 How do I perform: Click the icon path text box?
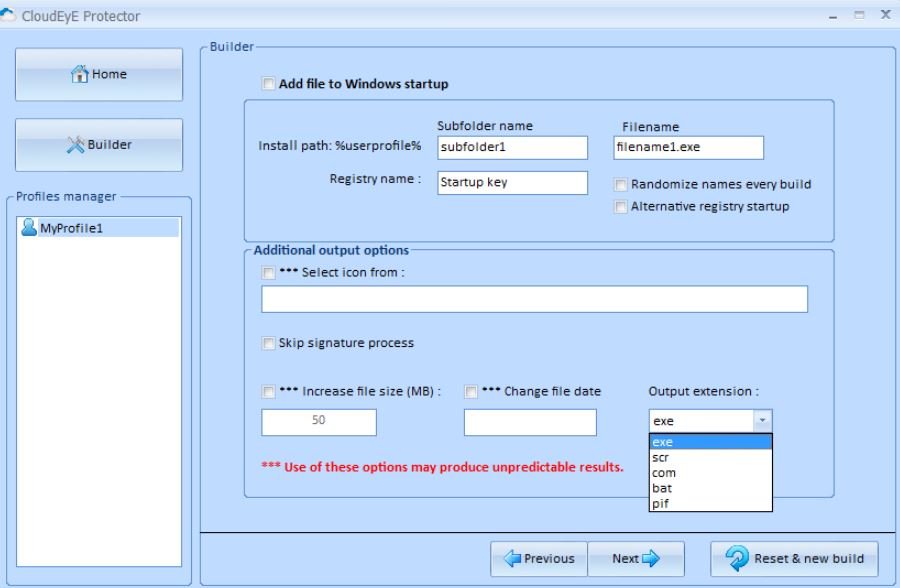click(534, 299)
